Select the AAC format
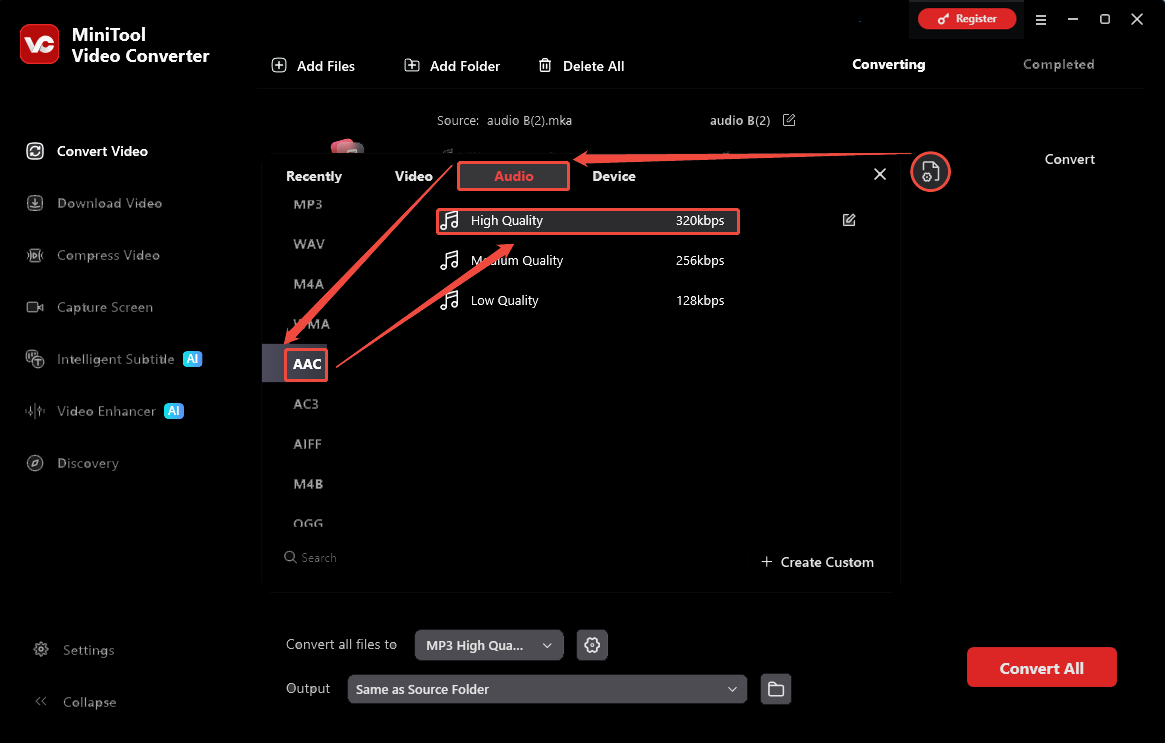 tap(306, 364)
